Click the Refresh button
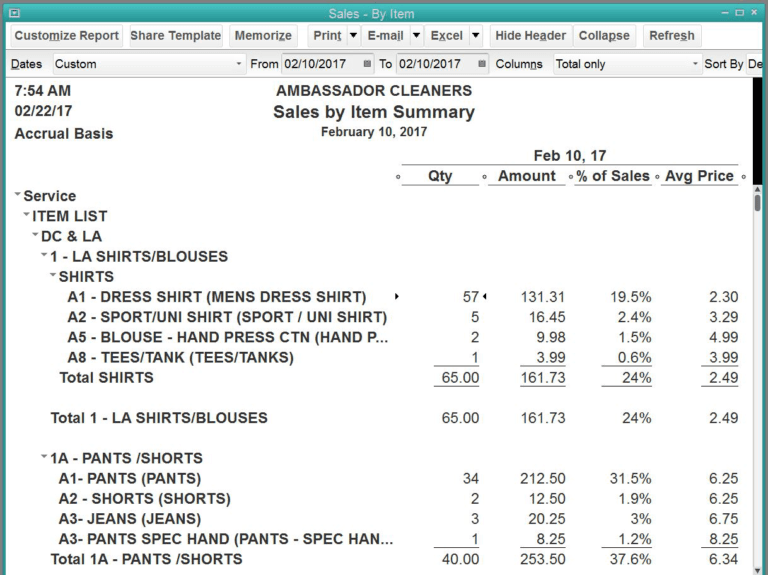This screenshot has width=768, height=575. pyautogui.click(x=671, y=36)
